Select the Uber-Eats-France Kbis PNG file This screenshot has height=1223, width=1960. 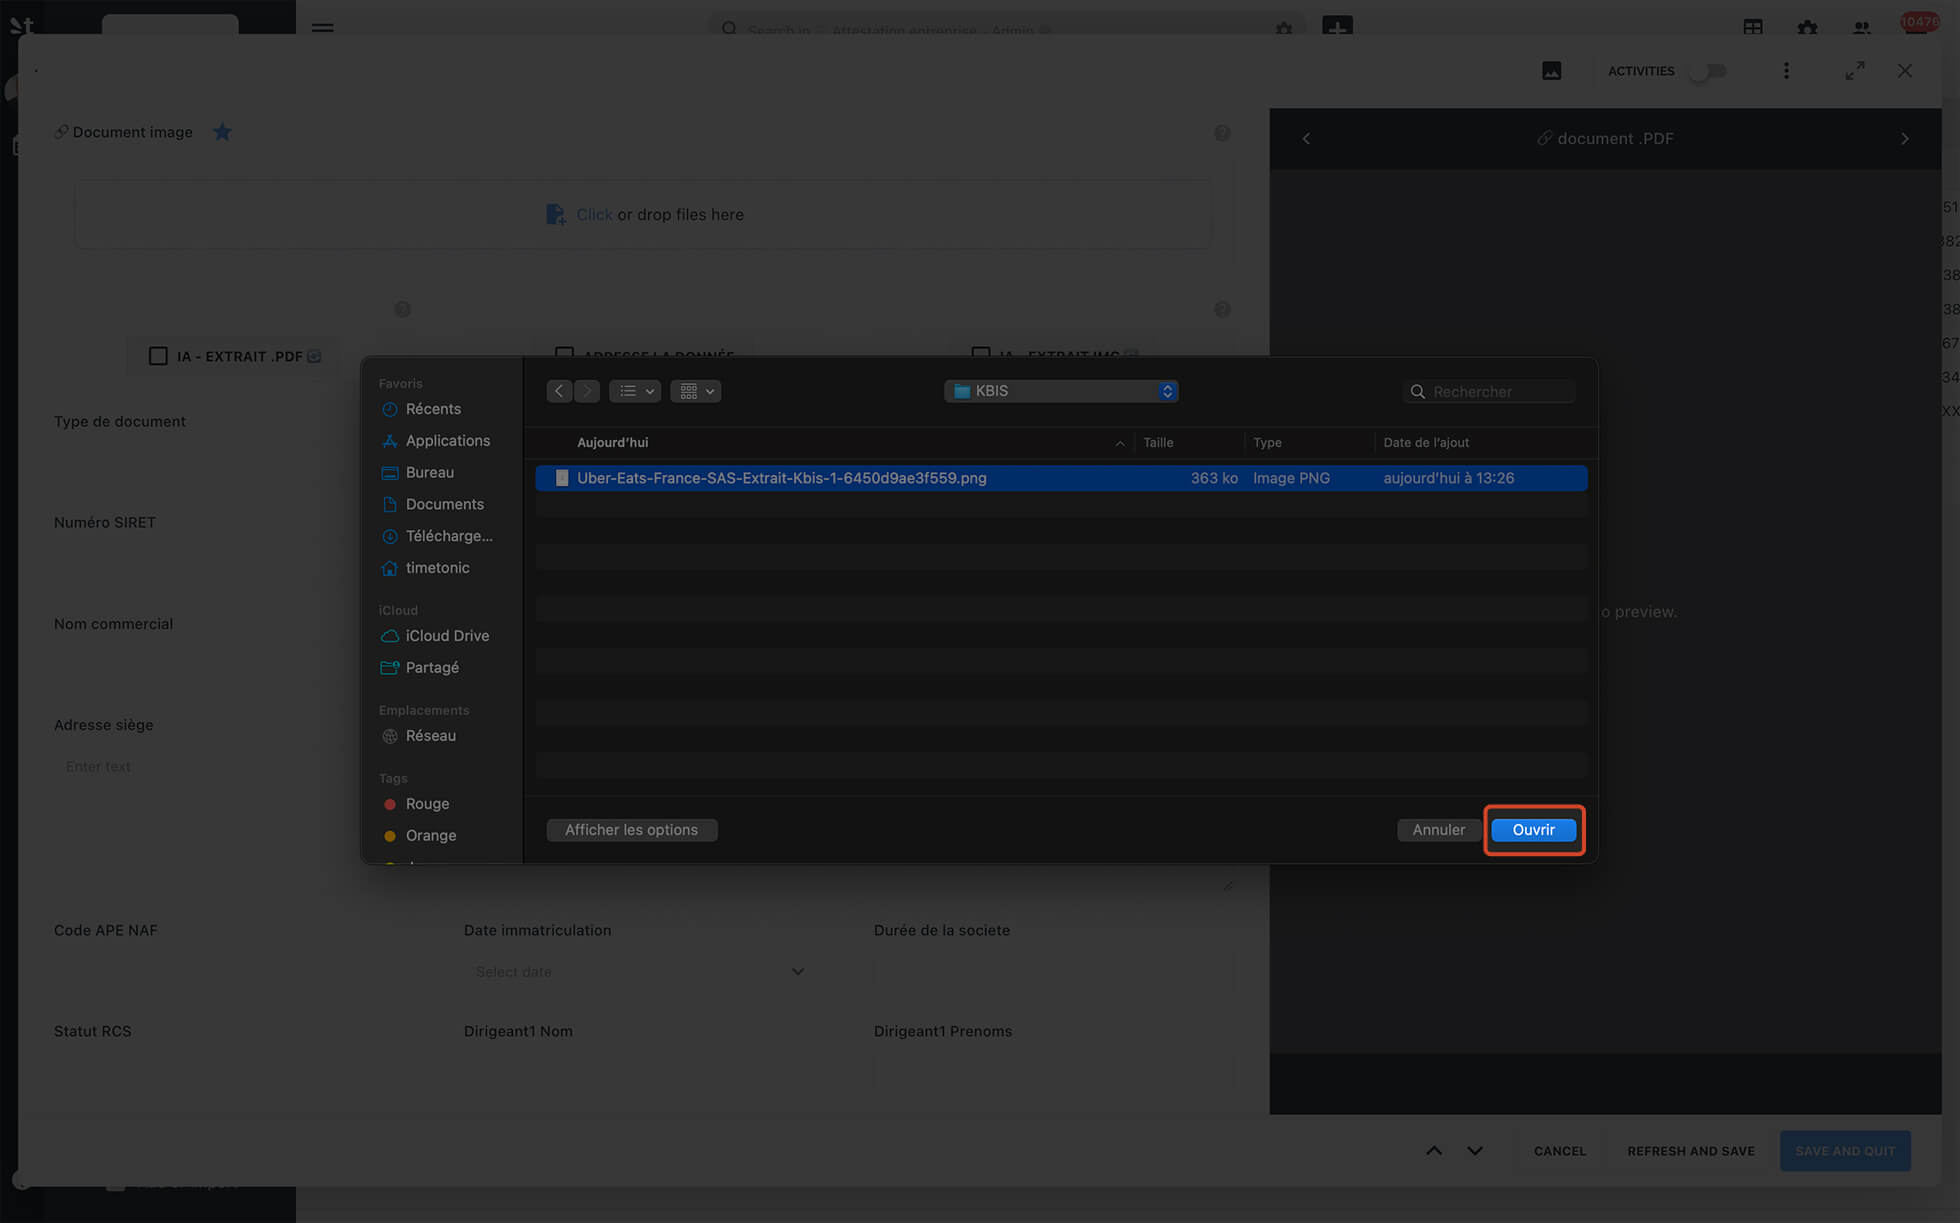click(781, 478)
